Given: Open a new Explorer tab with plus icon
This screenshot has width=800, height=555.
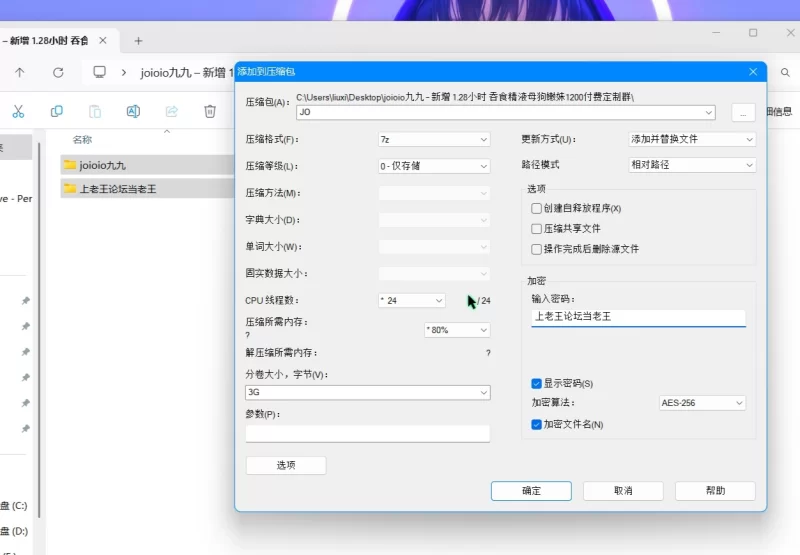Looking at the screenshot, I should pos(138,41).
